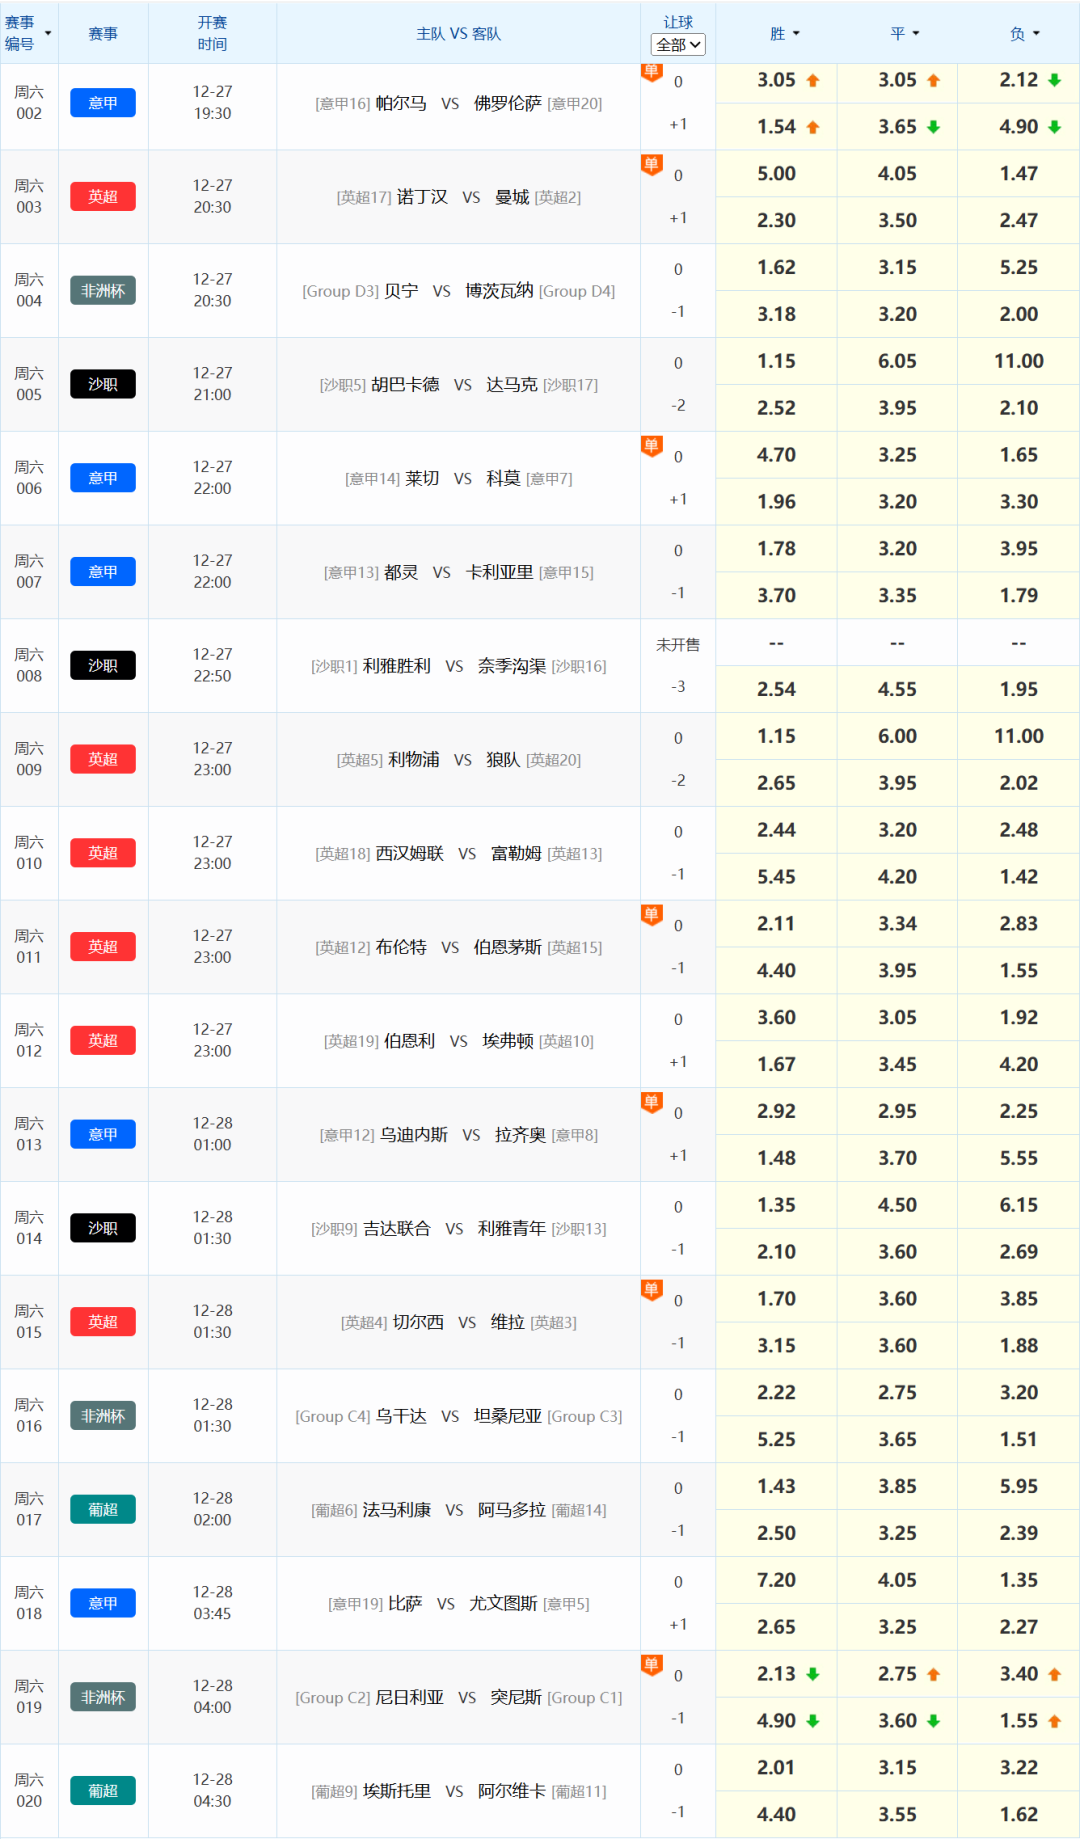
Task: Sort by 负 column arrow
Action: [1036, 34]
